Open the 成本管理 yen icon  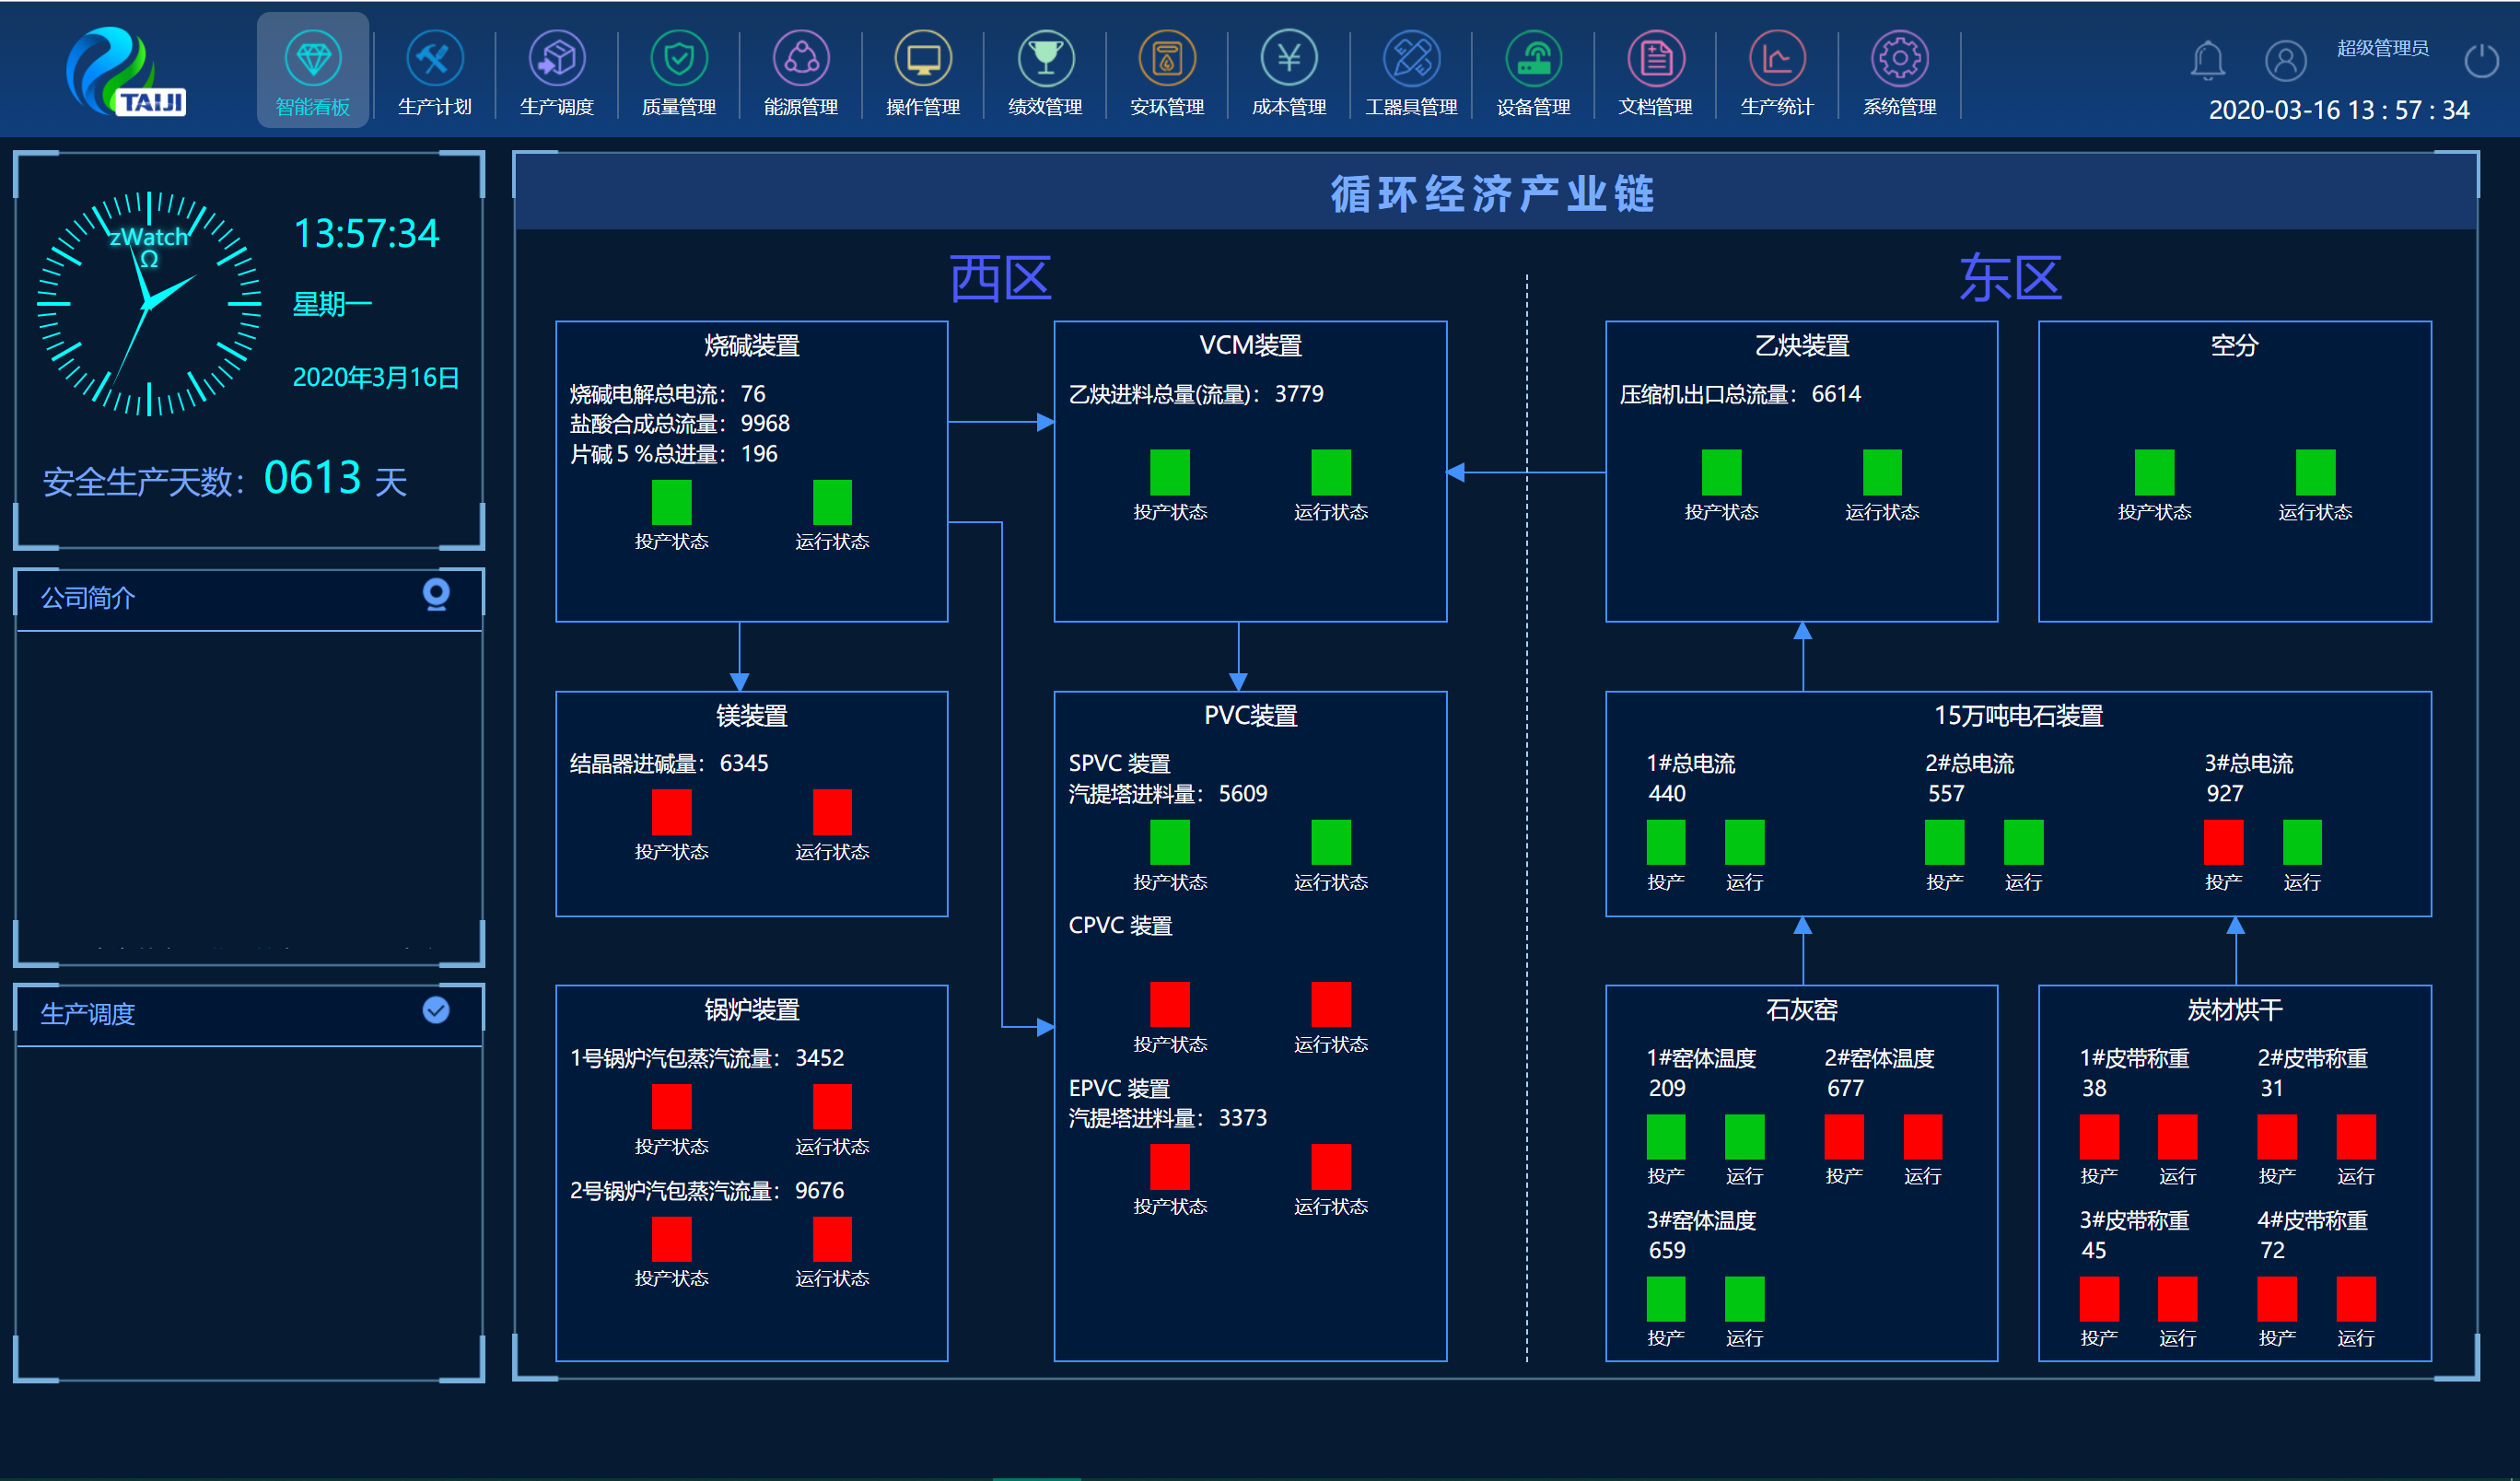[x=1289, y=59]
